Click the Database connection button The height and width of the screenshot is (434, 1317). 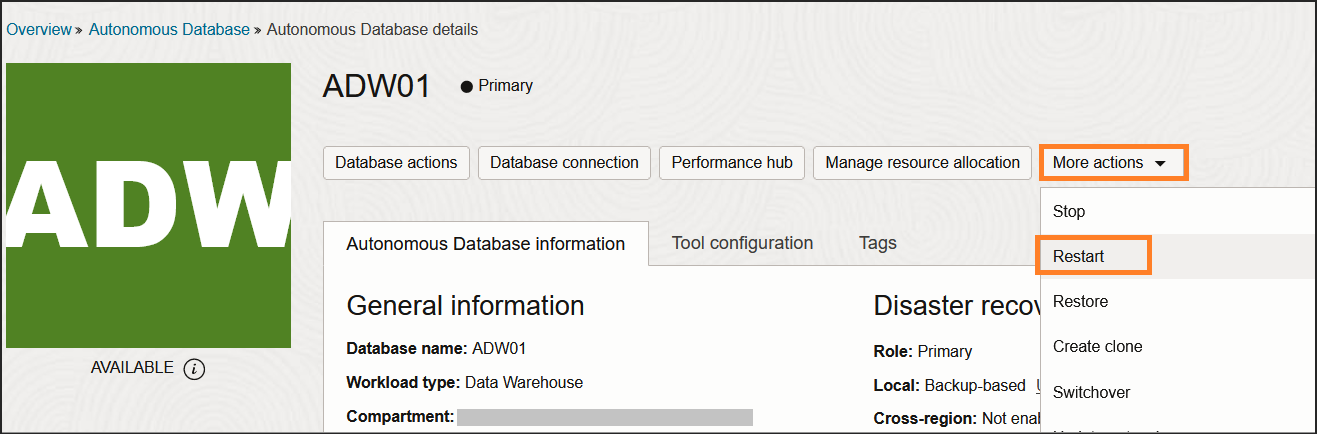pos(564,163)
